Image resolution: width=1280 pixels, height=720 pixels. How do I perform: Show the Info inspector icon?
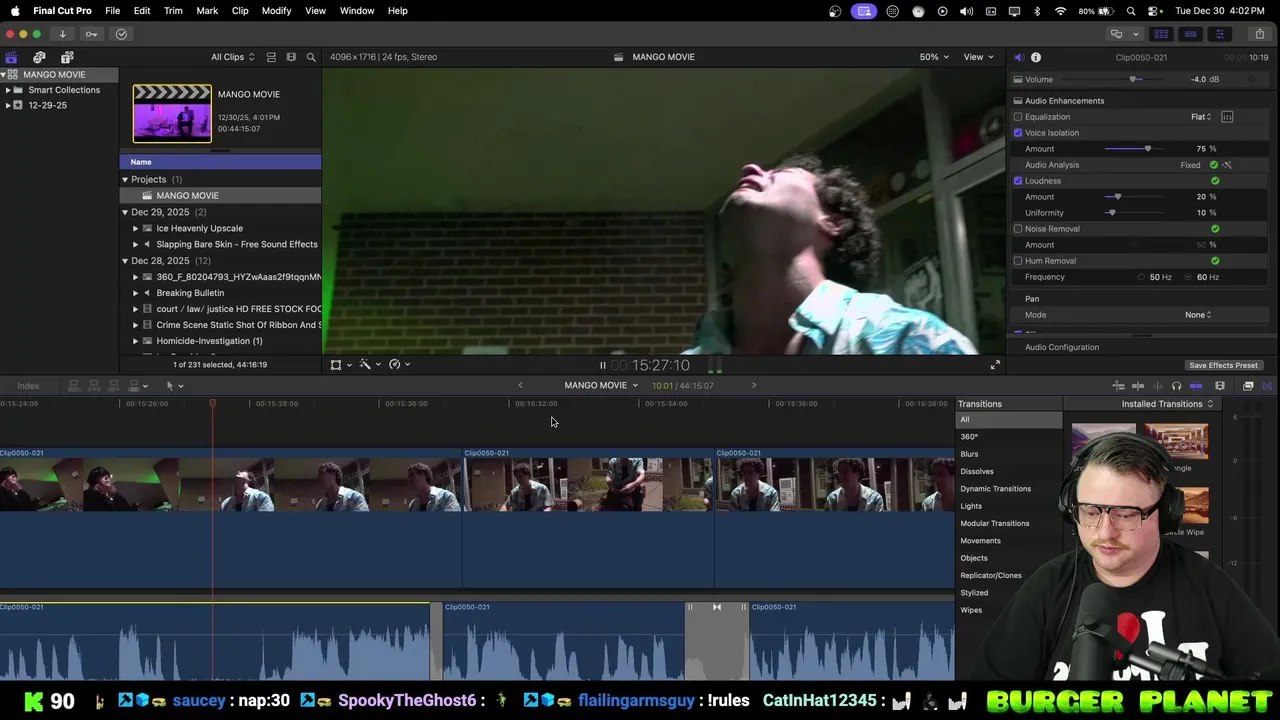pos(1036,57)
